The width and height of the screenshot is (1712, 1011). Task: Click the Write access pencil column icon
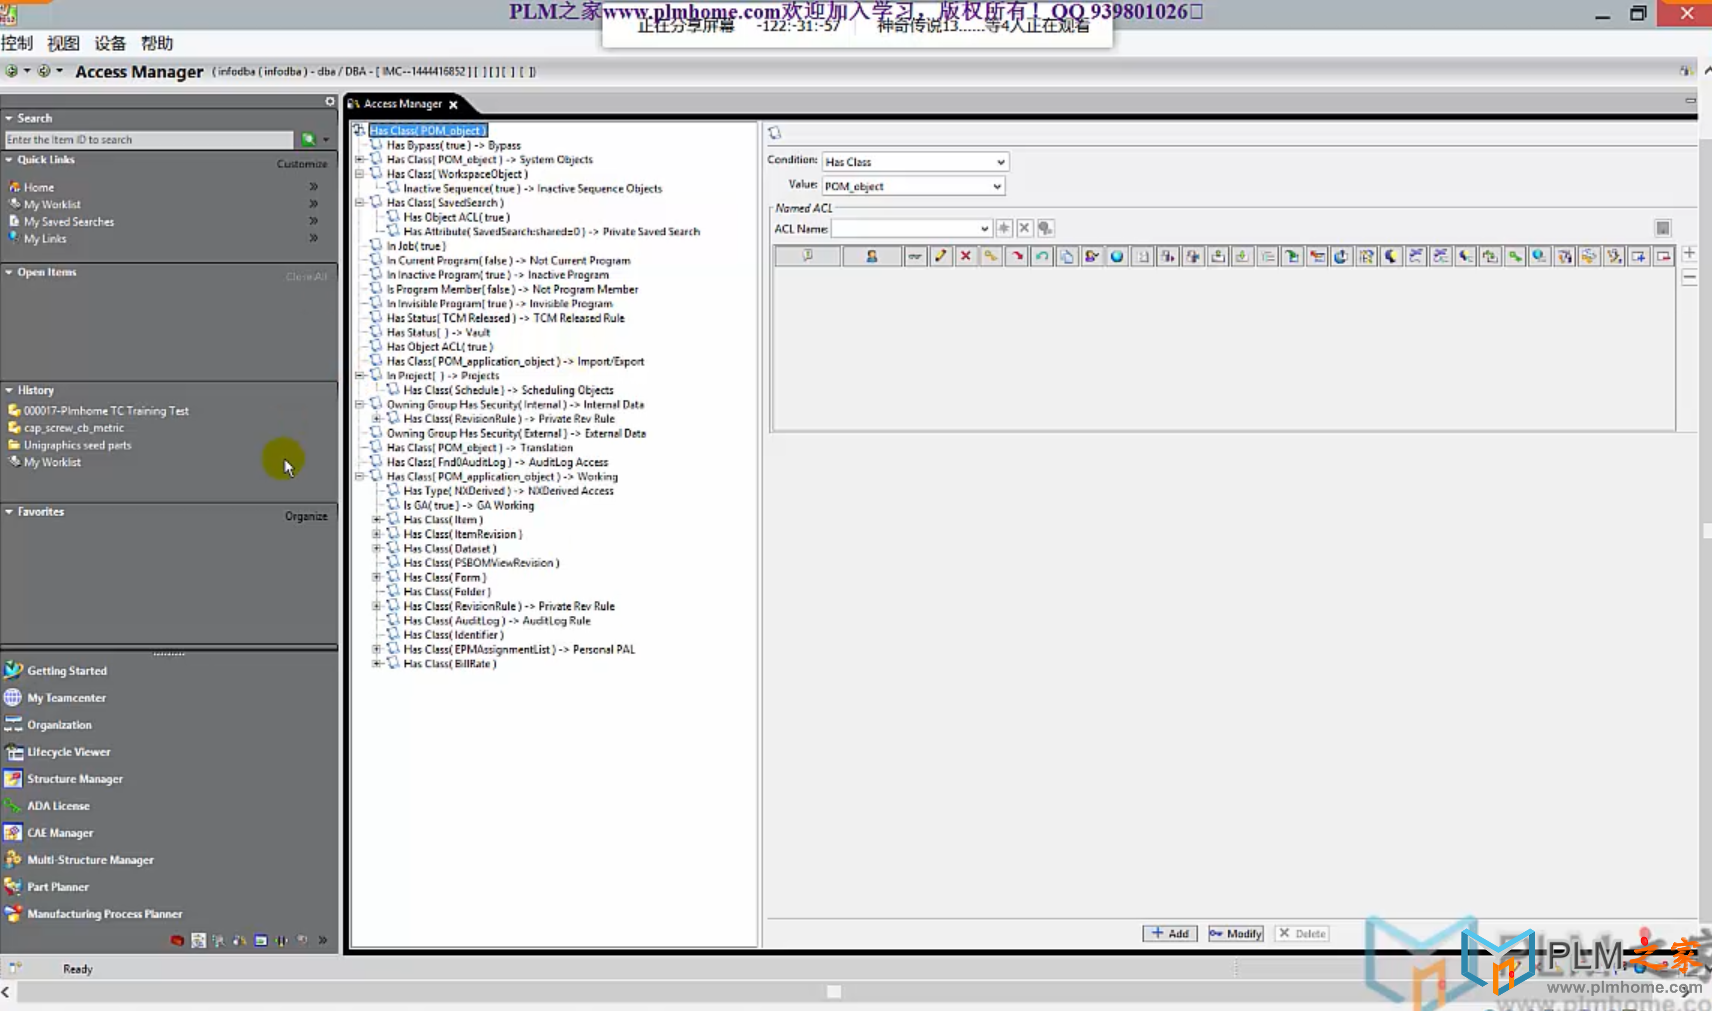click(940, 257)
